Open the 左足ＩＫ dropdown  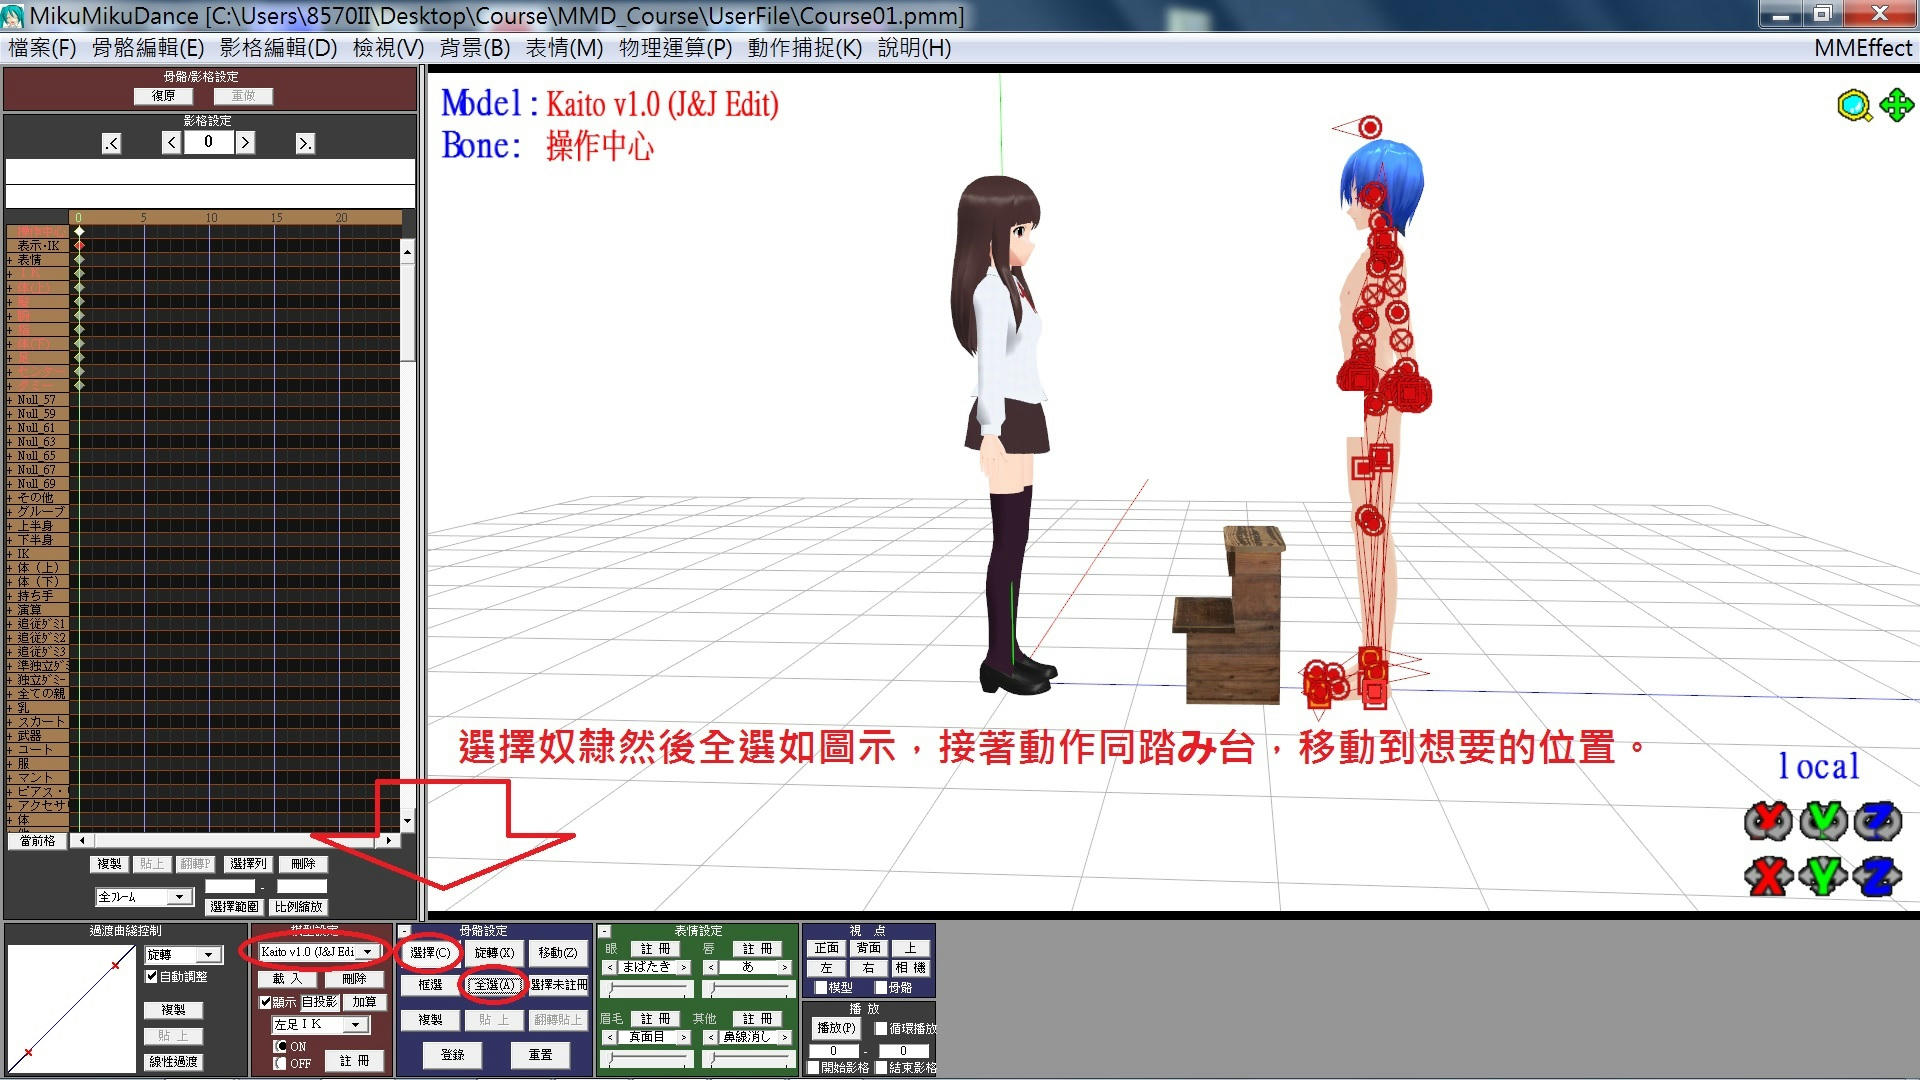(x=355, y=1025)
